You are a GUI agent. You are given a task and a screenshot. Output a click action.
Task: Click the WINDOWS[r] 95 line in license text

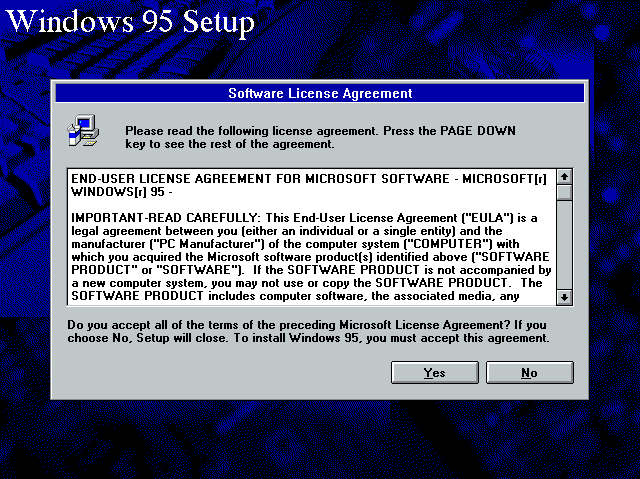click(122, 192)
